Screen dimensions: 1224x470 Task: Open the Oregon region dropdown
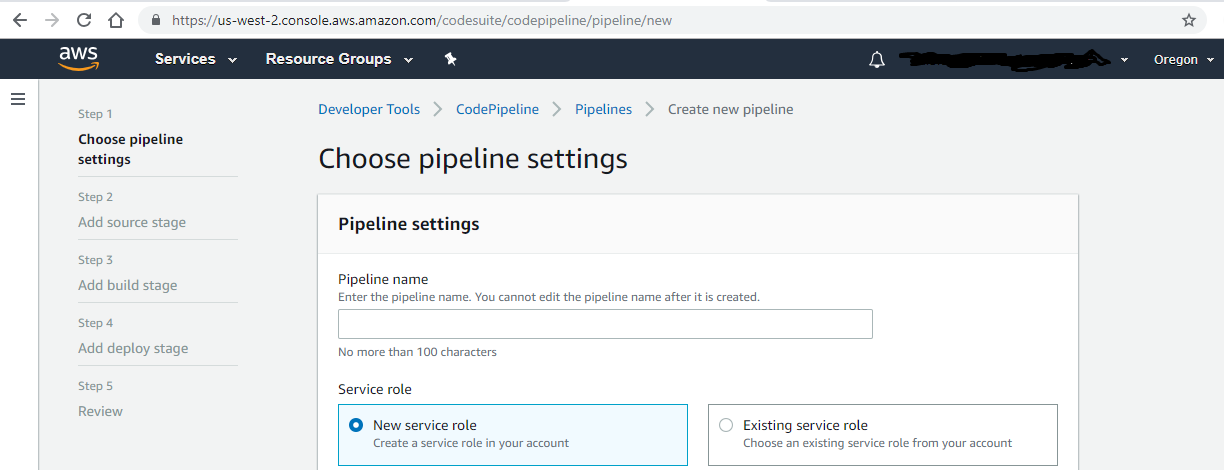[x=1184, y=59]
